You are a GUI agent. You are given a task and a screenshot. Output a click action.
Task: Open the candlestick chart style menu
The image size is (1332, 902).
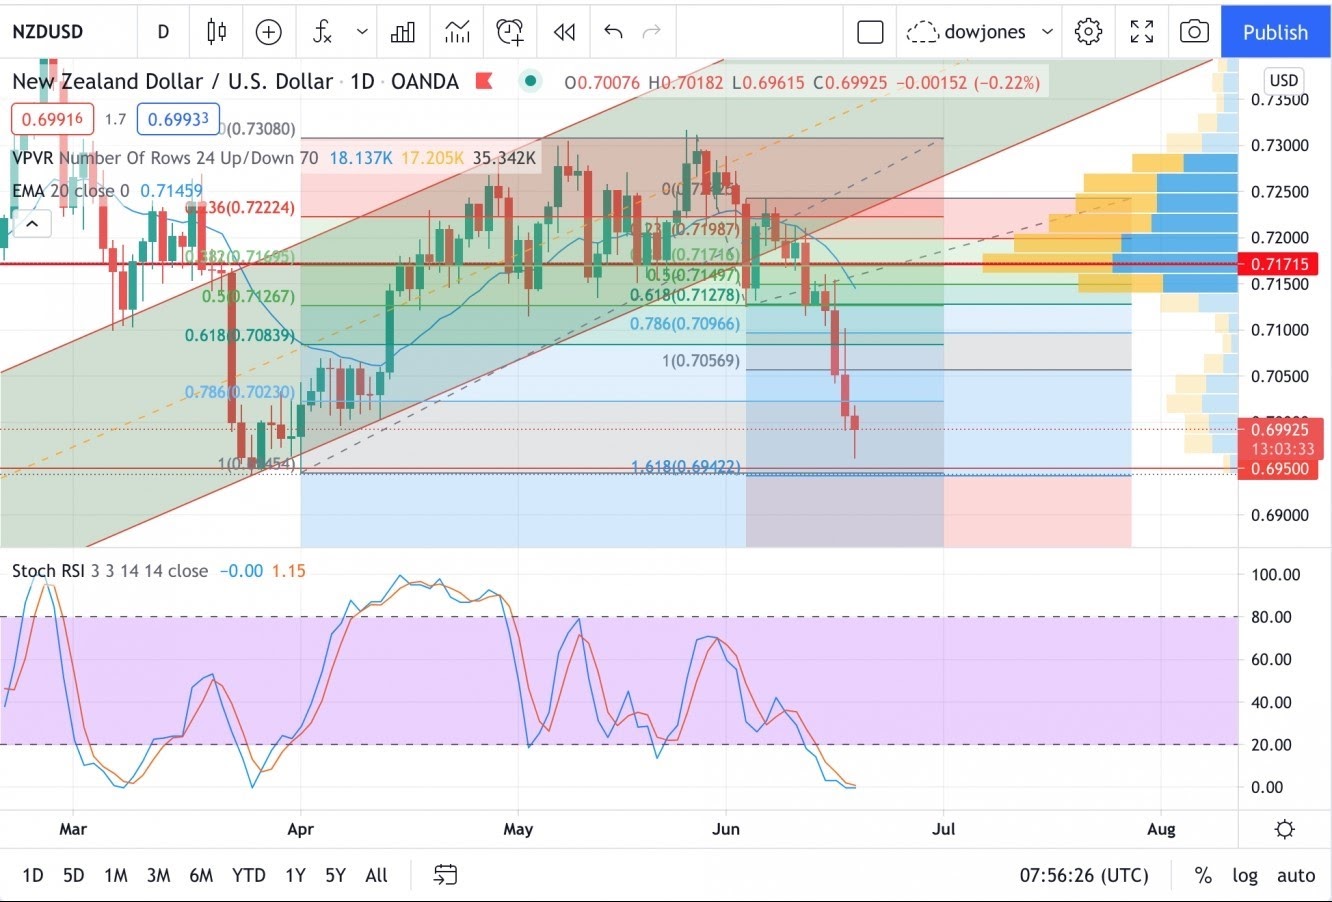click(x=216, y=32)
